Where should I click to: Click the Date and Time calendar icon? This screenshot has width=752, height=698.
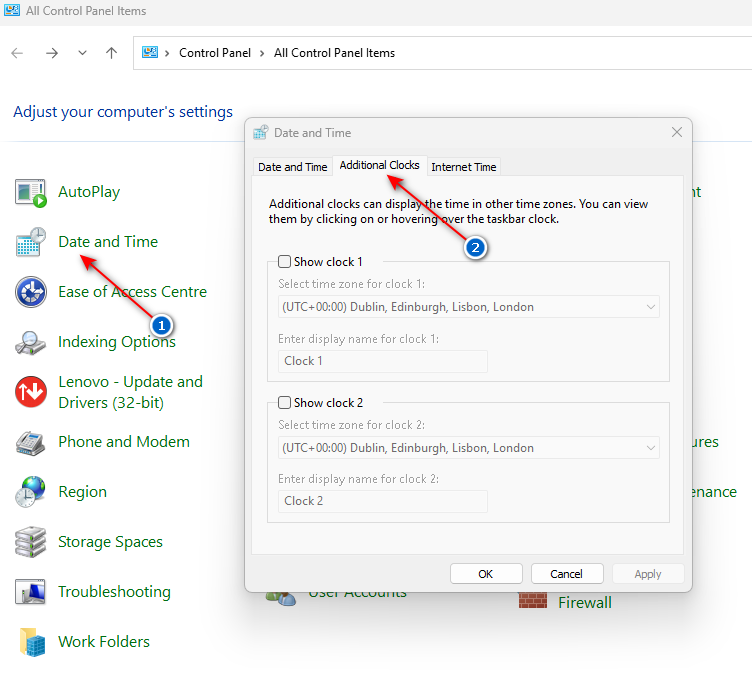(x=31, y=242)
